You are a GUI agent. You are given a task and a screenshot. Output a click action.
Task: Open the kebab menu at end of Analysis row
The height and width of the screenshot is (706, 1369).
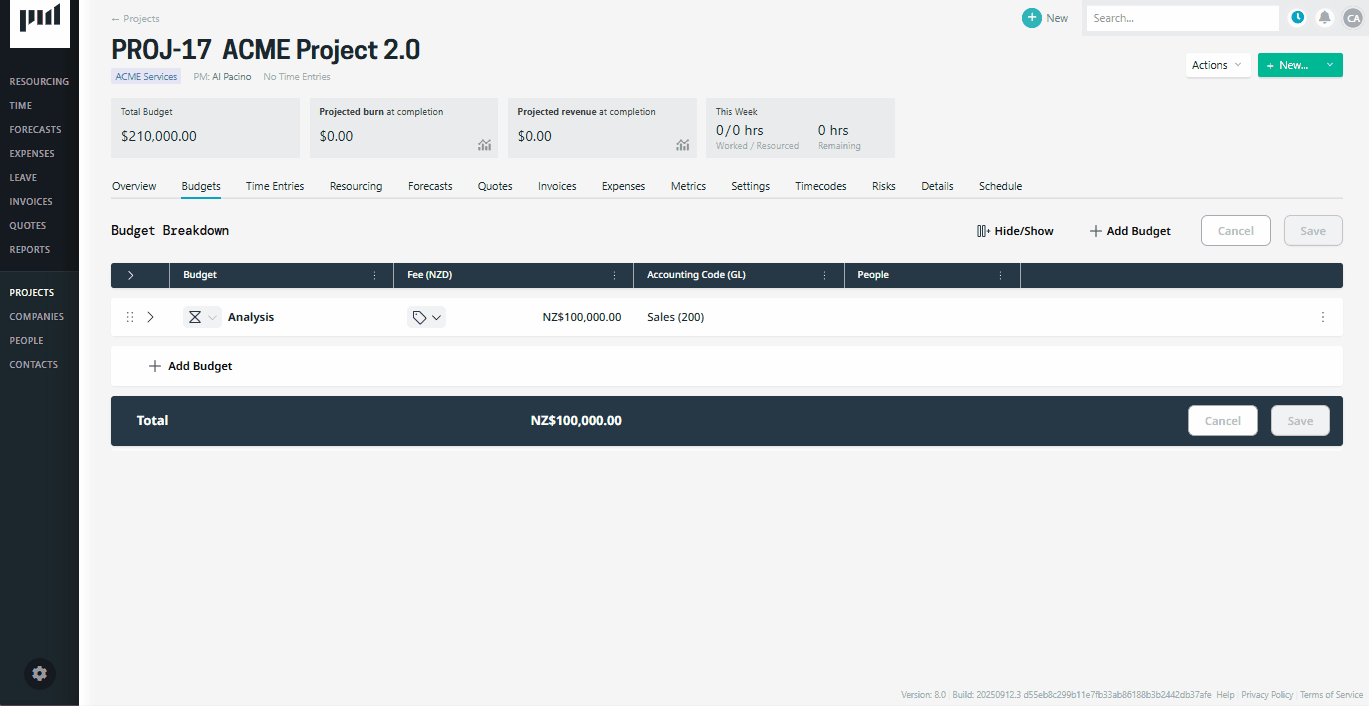click(1323, 317)
